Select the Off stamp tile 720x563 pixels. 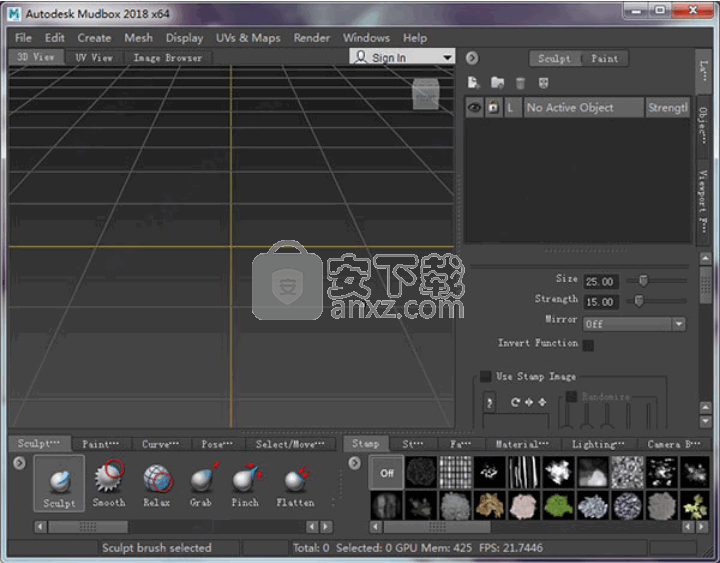pyautogui.click(x=387, y=473)
